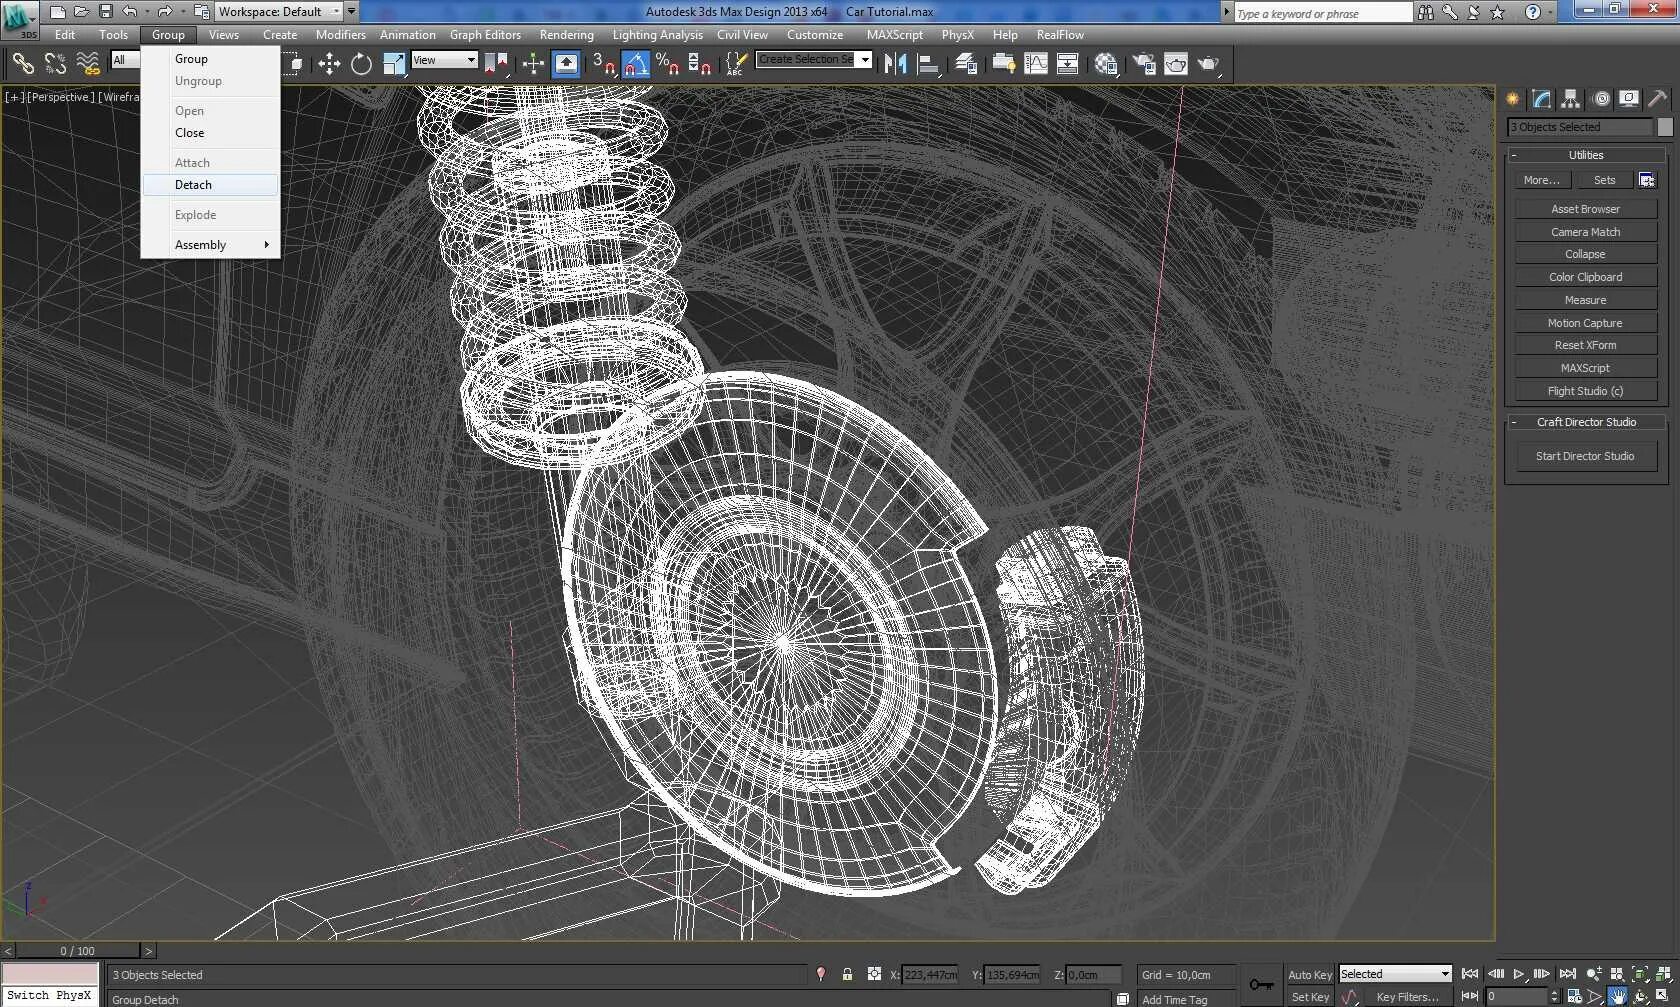
Task: Toggle the Selection Lock
Action: tap(847, 974)
